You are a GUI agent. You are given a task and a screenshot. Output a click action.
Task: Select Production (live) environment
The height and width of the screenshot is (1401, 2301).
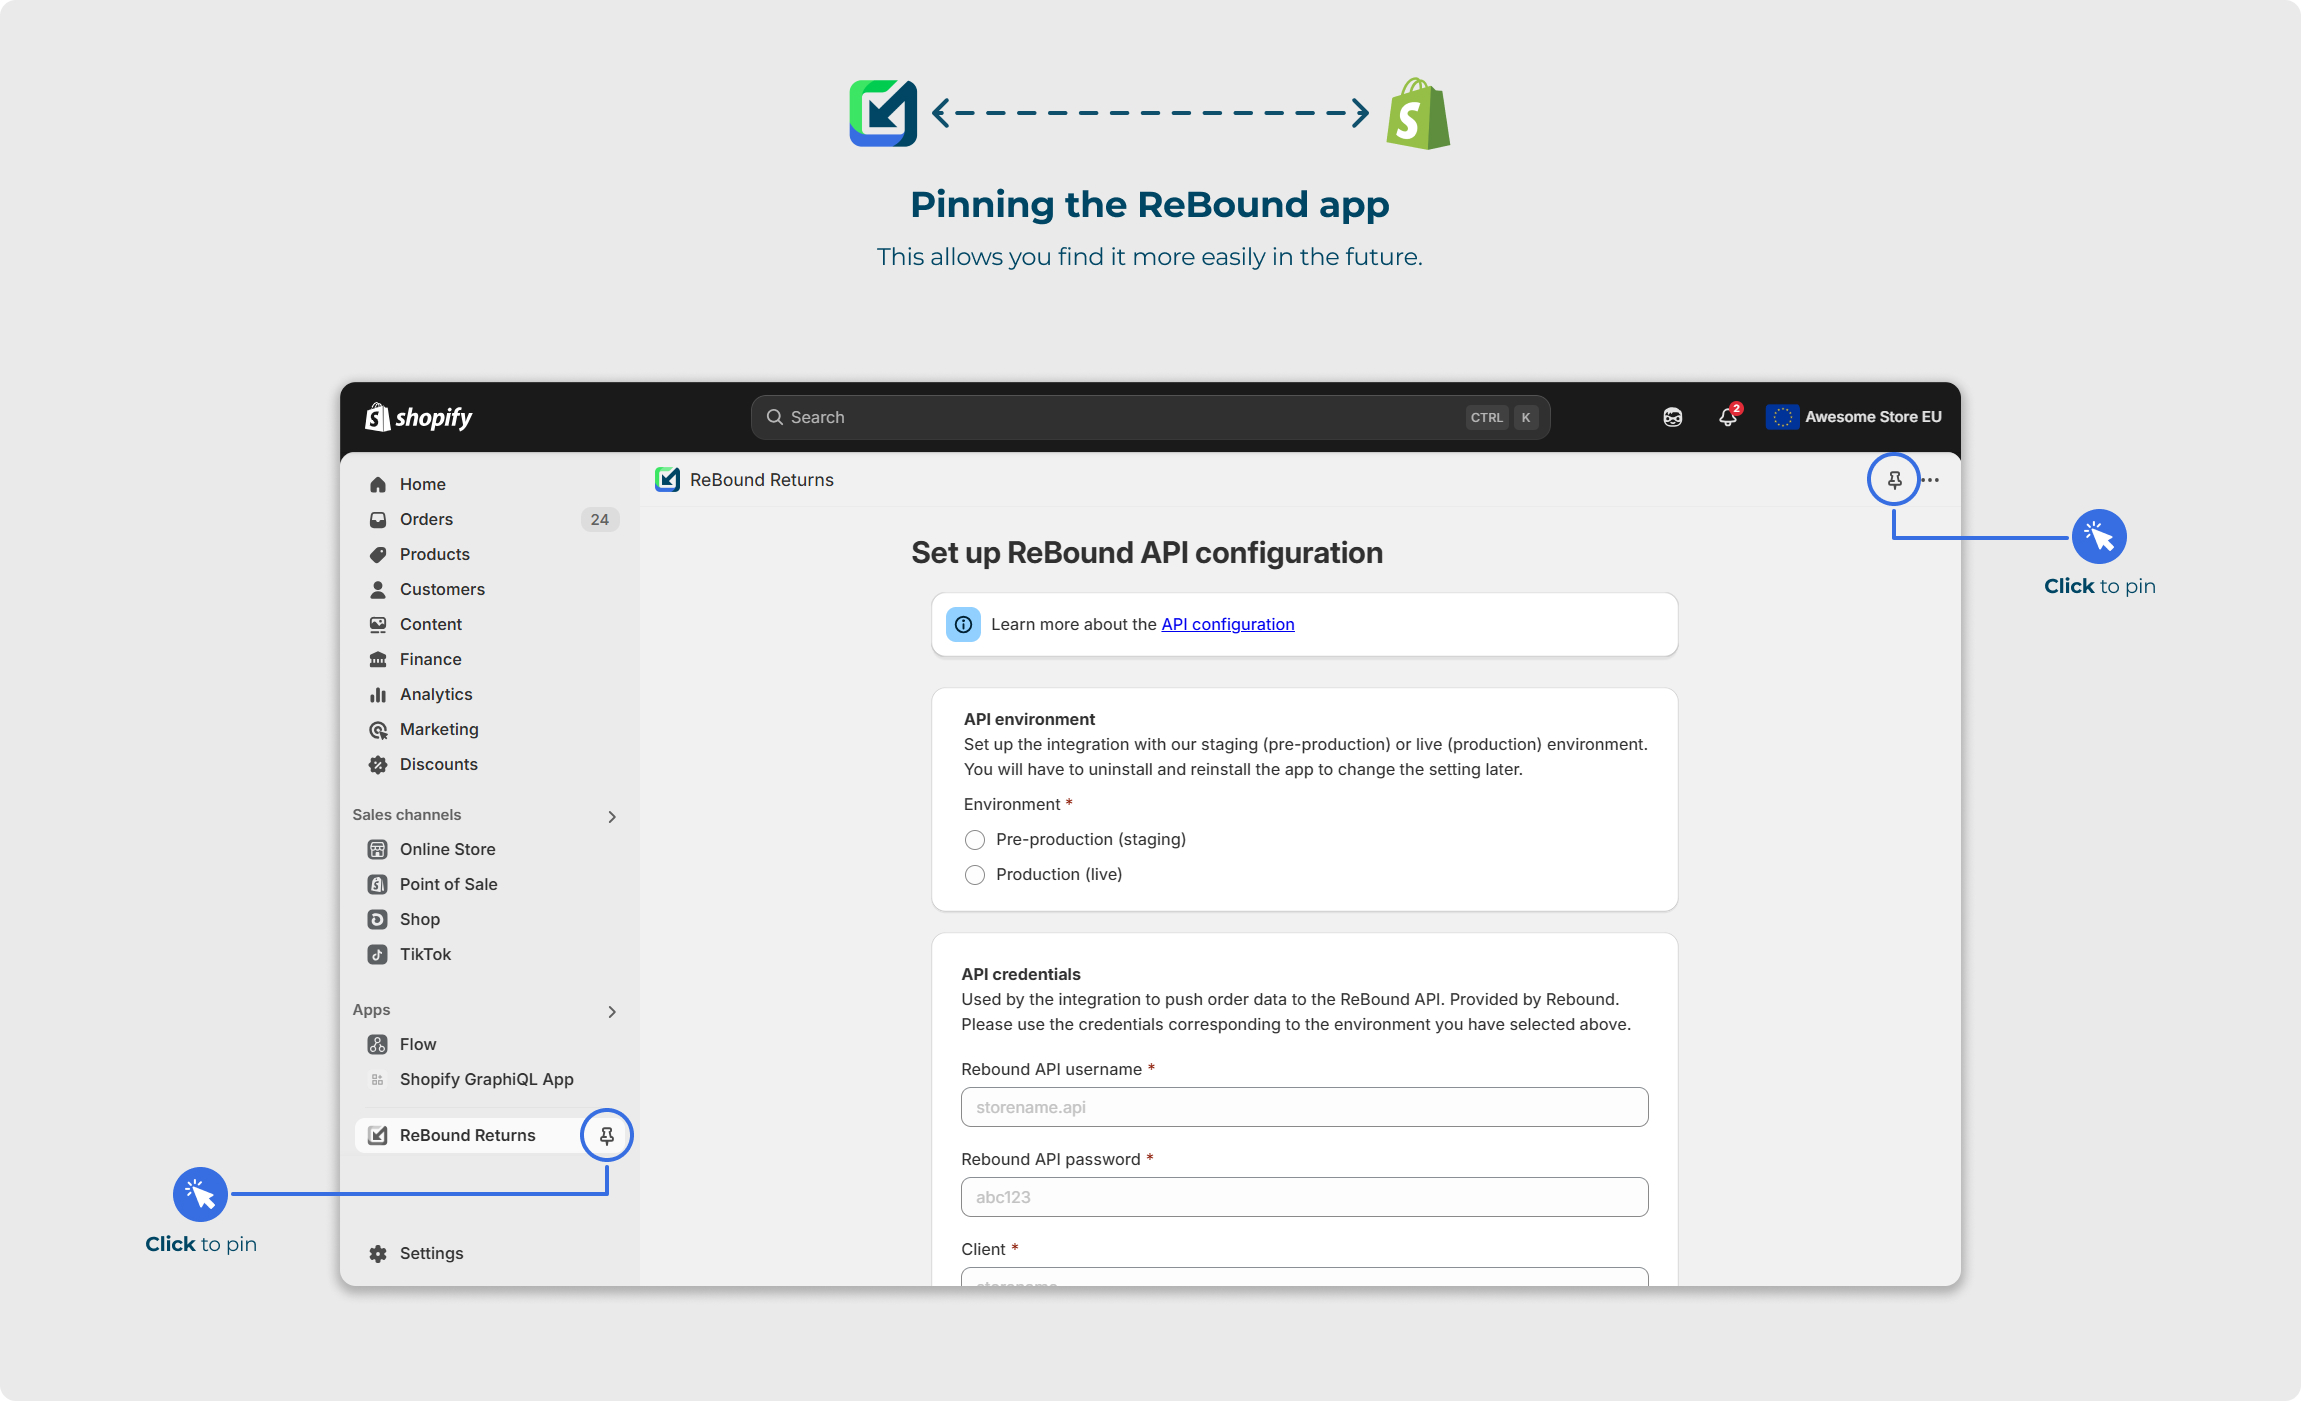click(x=975, y=874)
